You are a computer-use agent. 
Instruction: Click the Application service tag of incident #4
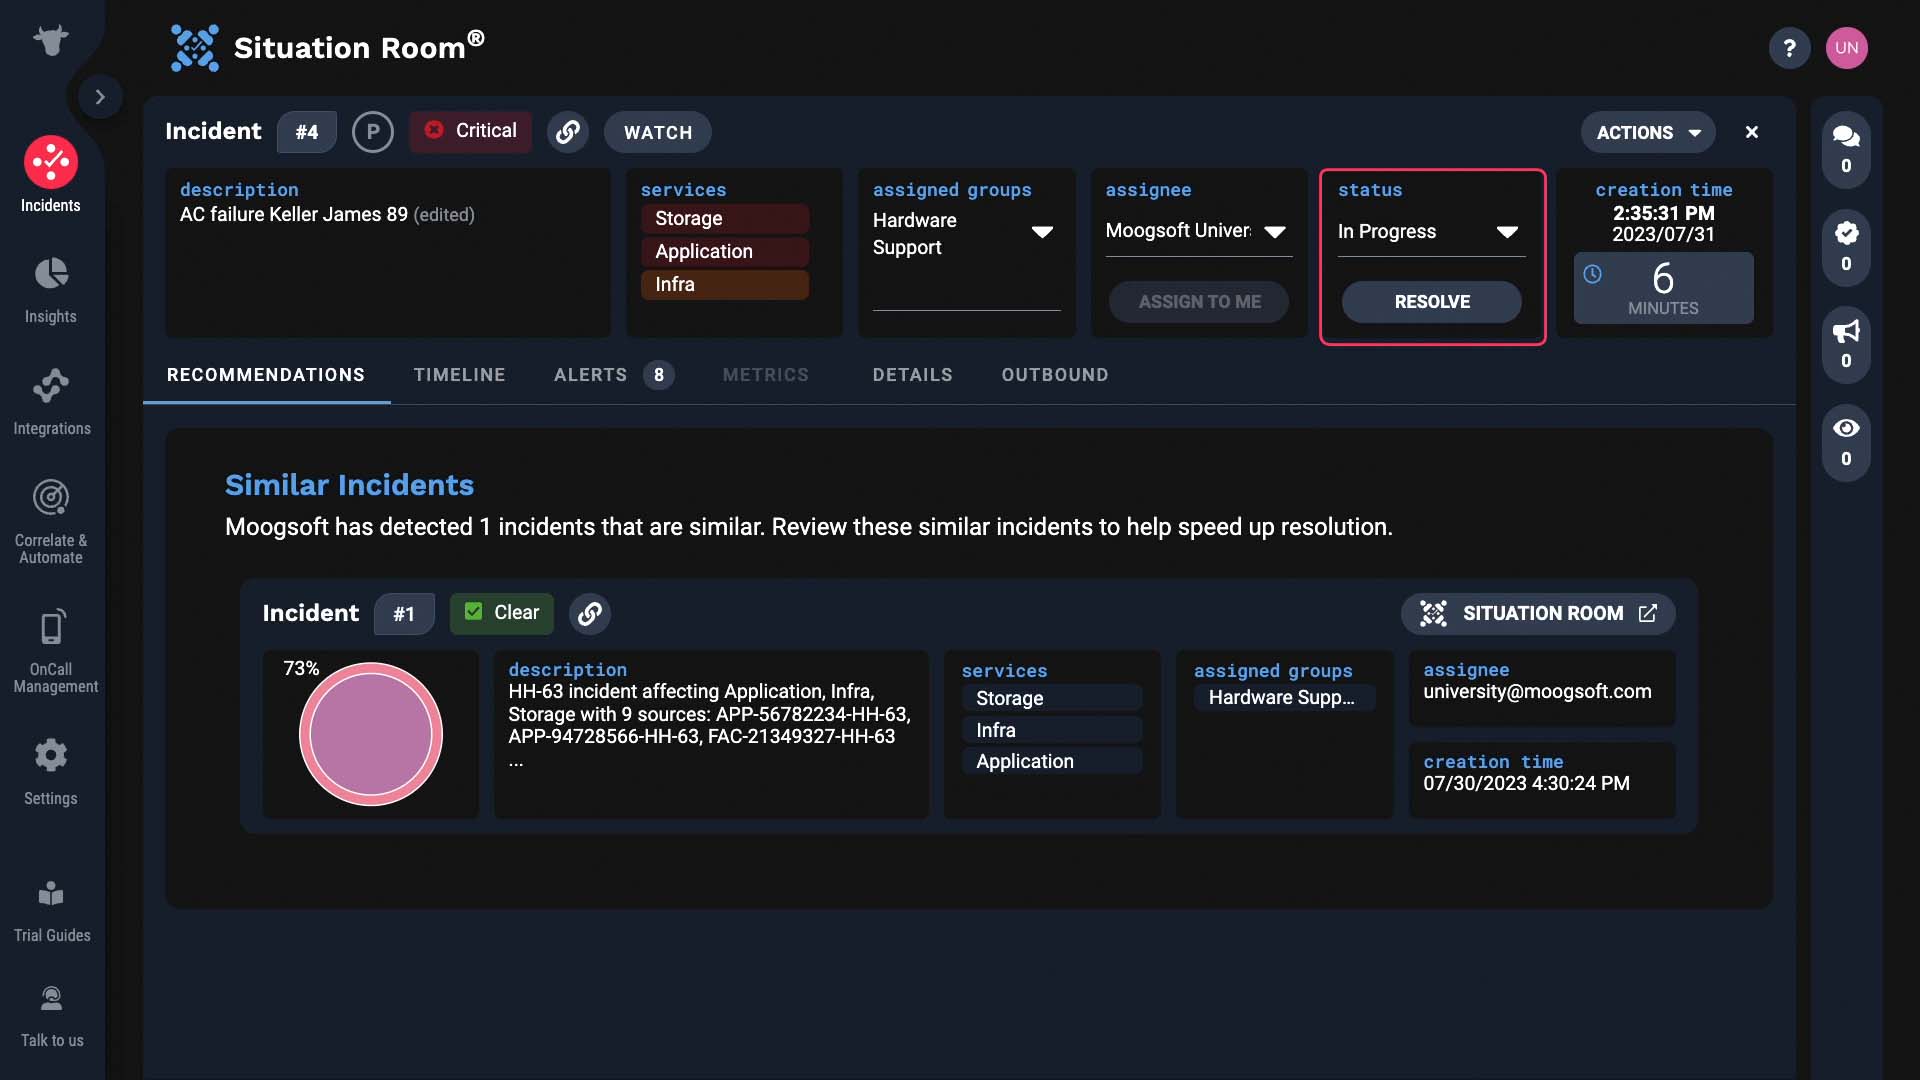(725, 252)
